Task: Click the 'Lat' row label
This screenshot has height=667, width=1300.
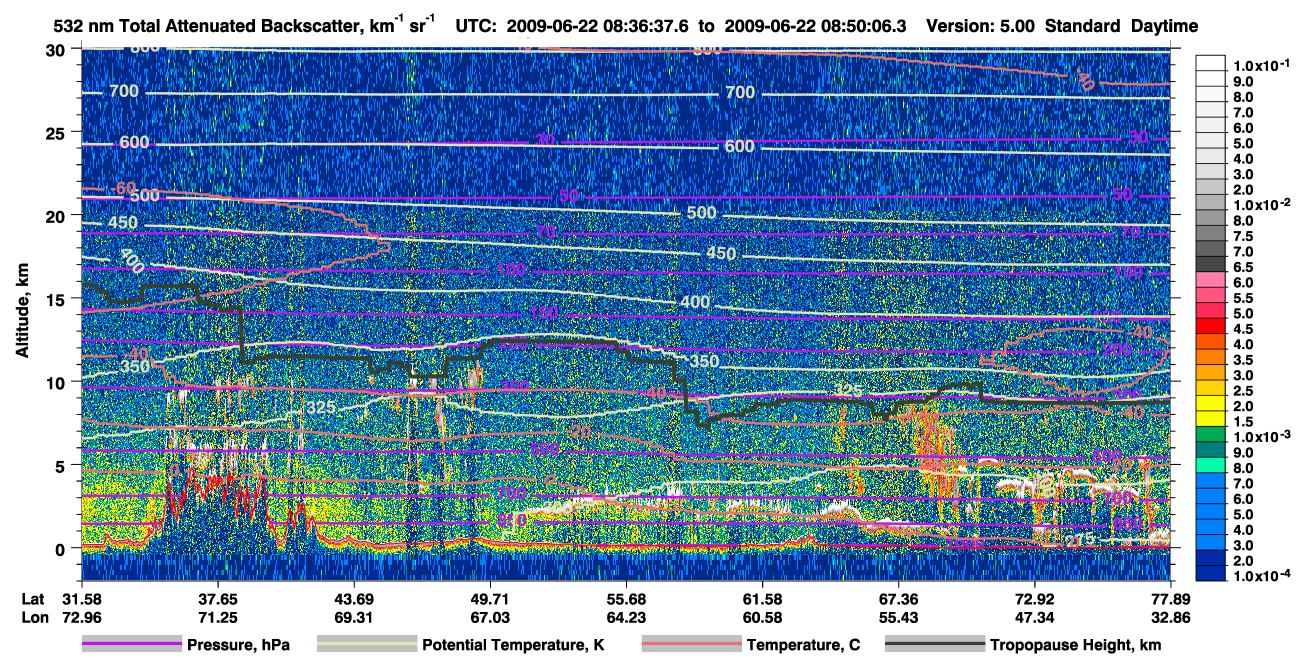Action: coord(33,600)
